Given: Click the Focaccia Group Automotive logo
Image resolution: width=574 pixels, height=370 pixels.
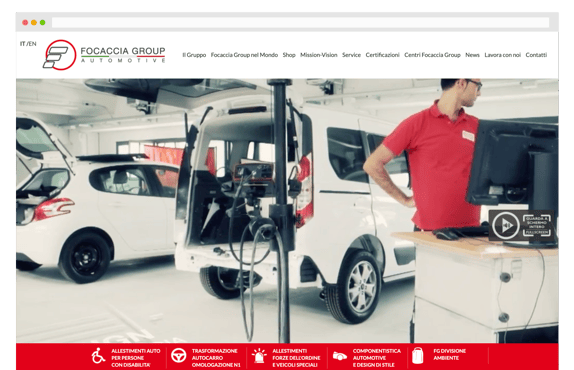Looking at the screenshot, I should (104, 55).
